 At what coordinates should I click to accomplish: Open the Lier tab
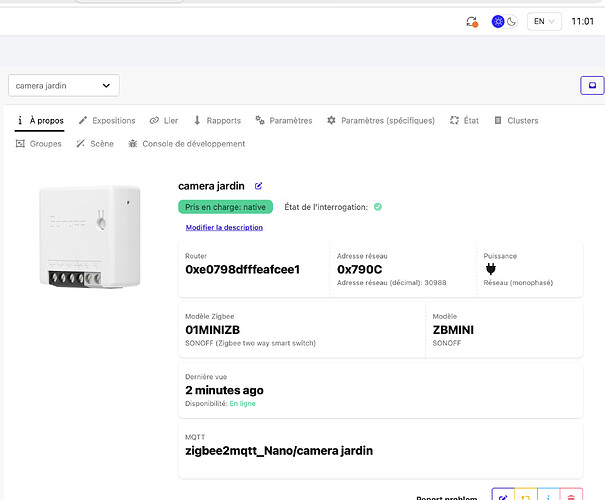coord(164,121)
